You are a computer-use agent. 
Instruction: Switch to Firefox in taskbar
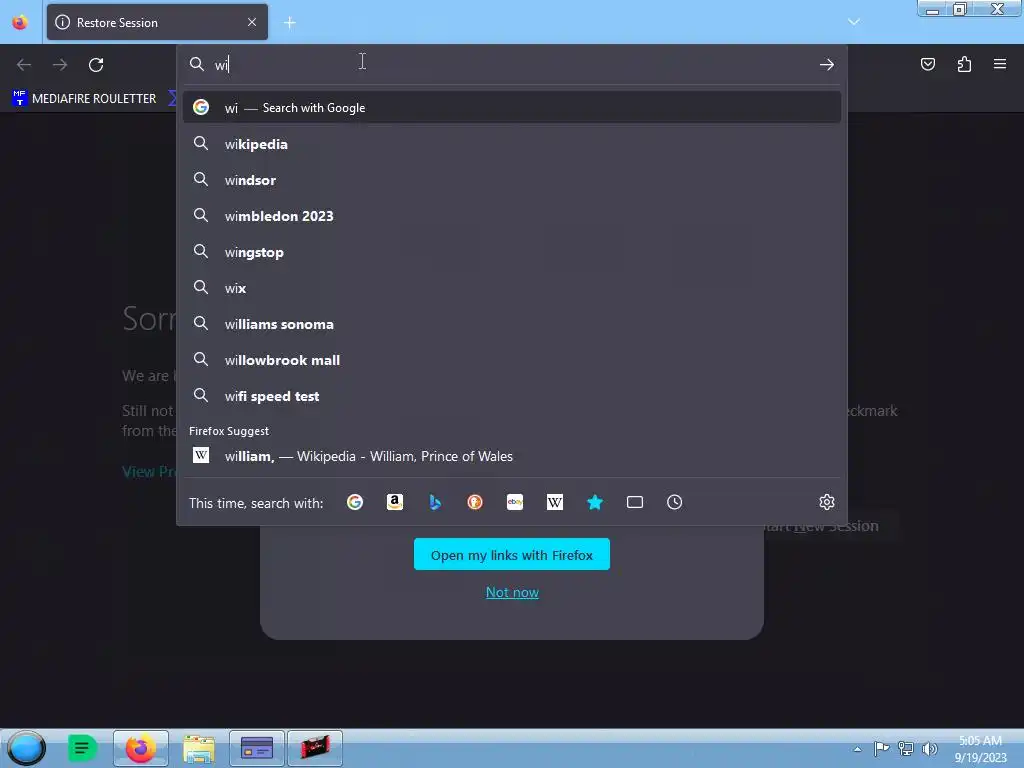[x=140, y=748]
